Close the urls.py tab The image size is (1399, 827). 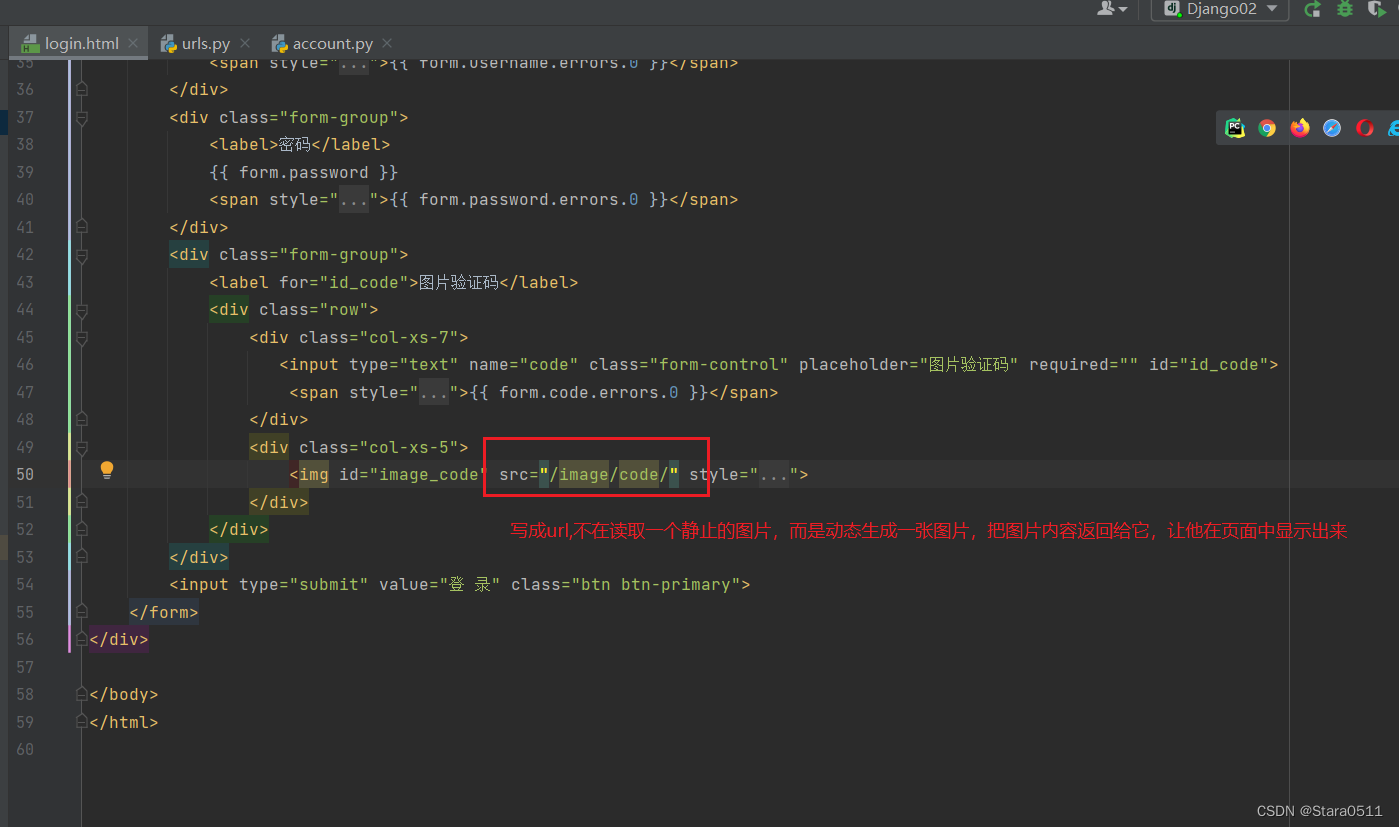point(244,44)
